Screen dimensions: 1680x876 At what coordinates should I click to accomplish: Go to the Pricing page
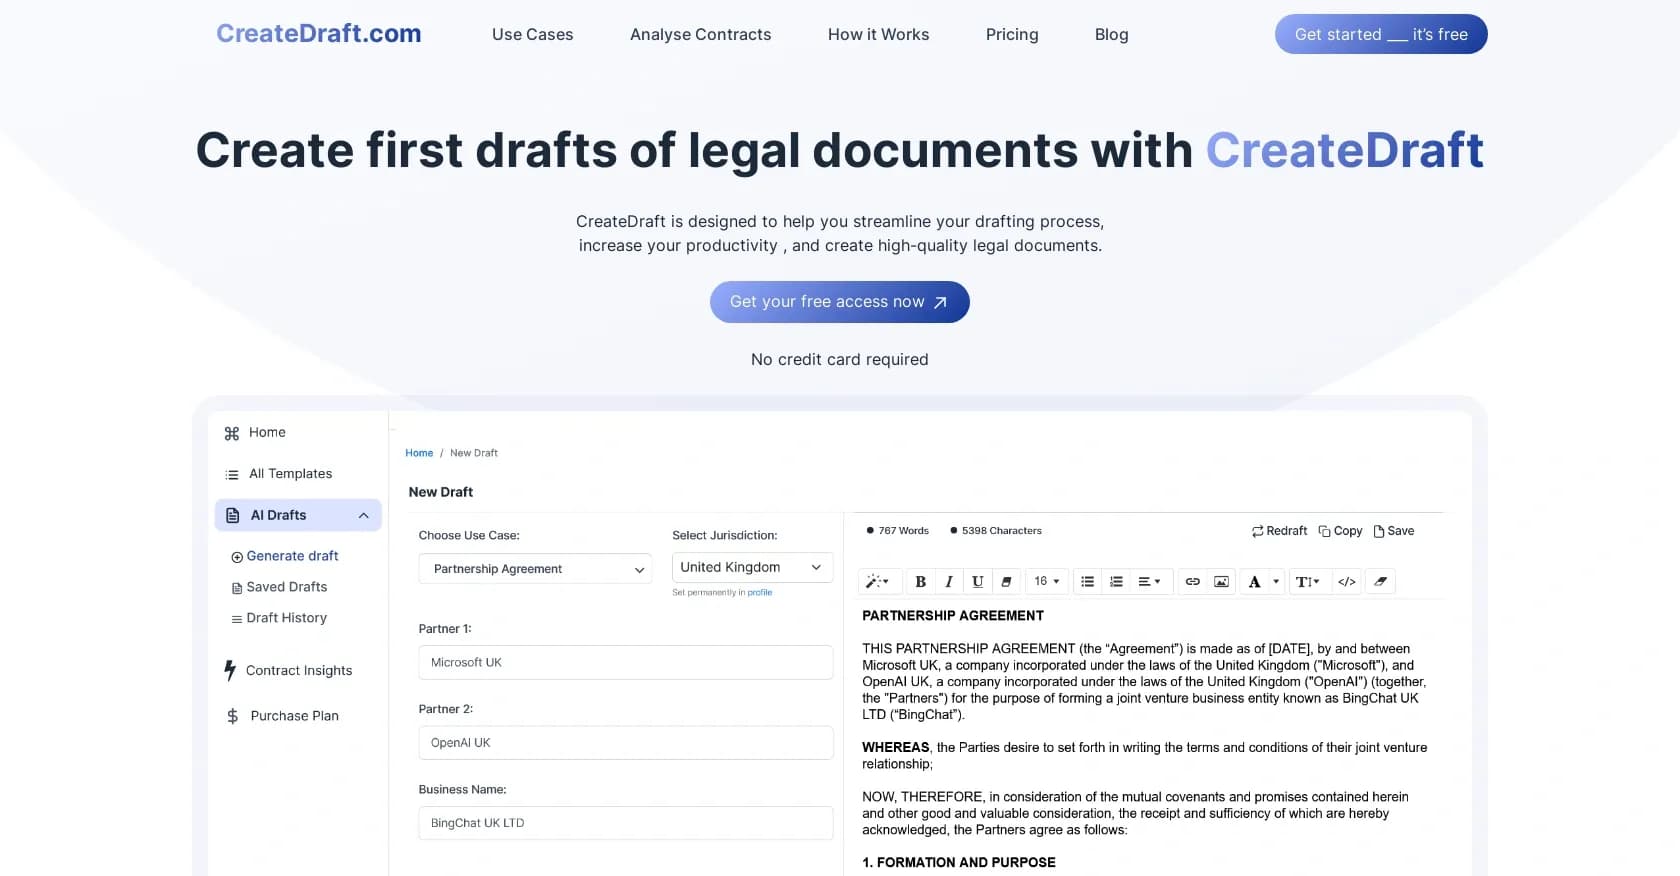[1012, 34]
